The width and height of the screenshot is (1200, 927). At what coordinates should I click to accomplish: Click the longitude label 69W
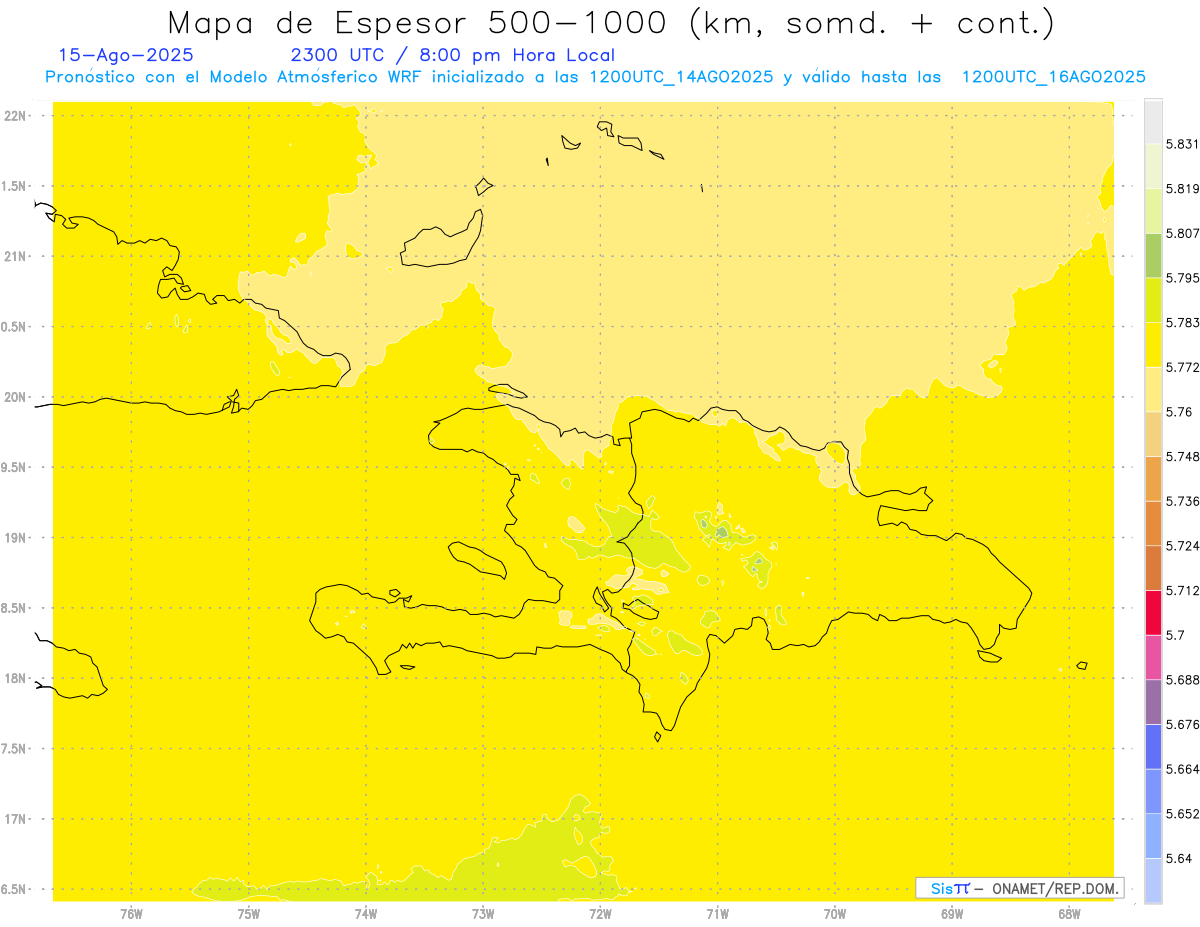pyautogui.click(x=951, y=913)
